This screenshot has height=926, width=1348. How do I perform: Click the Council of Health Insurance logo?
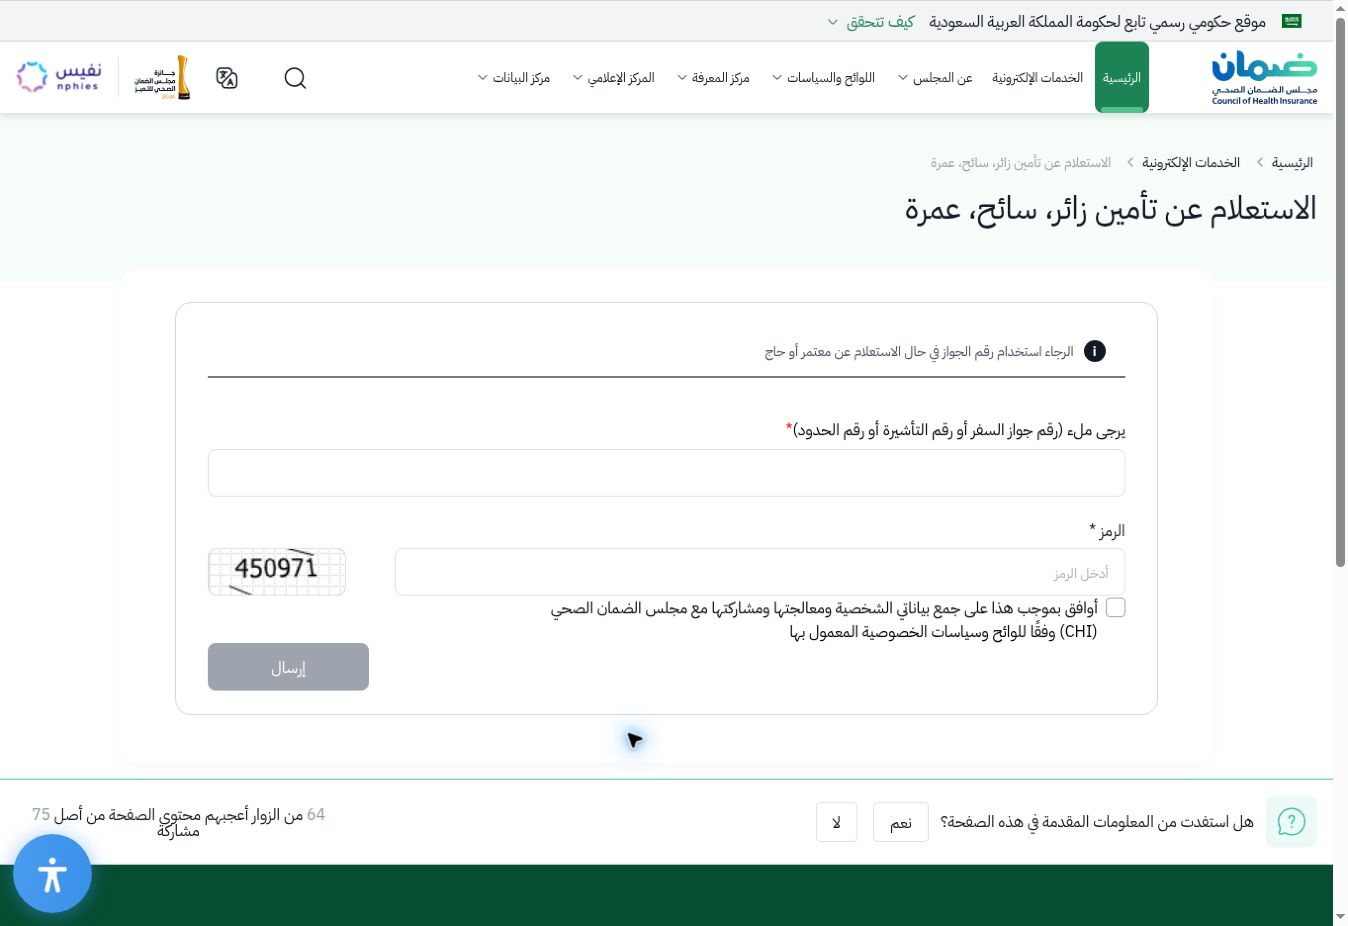1264,78
